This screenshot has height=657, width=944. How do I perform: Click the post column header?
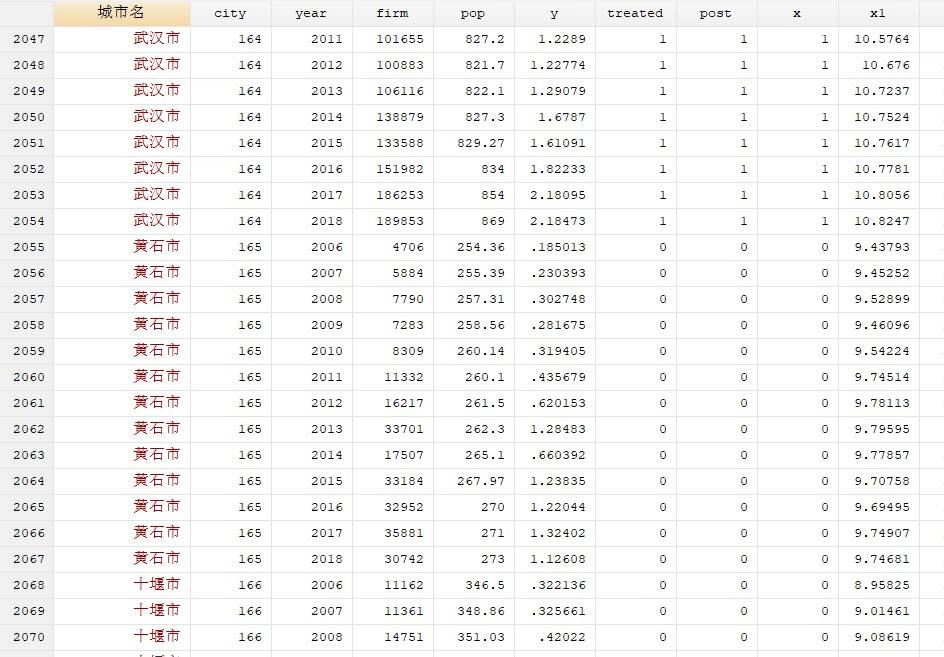click(716, 13)
